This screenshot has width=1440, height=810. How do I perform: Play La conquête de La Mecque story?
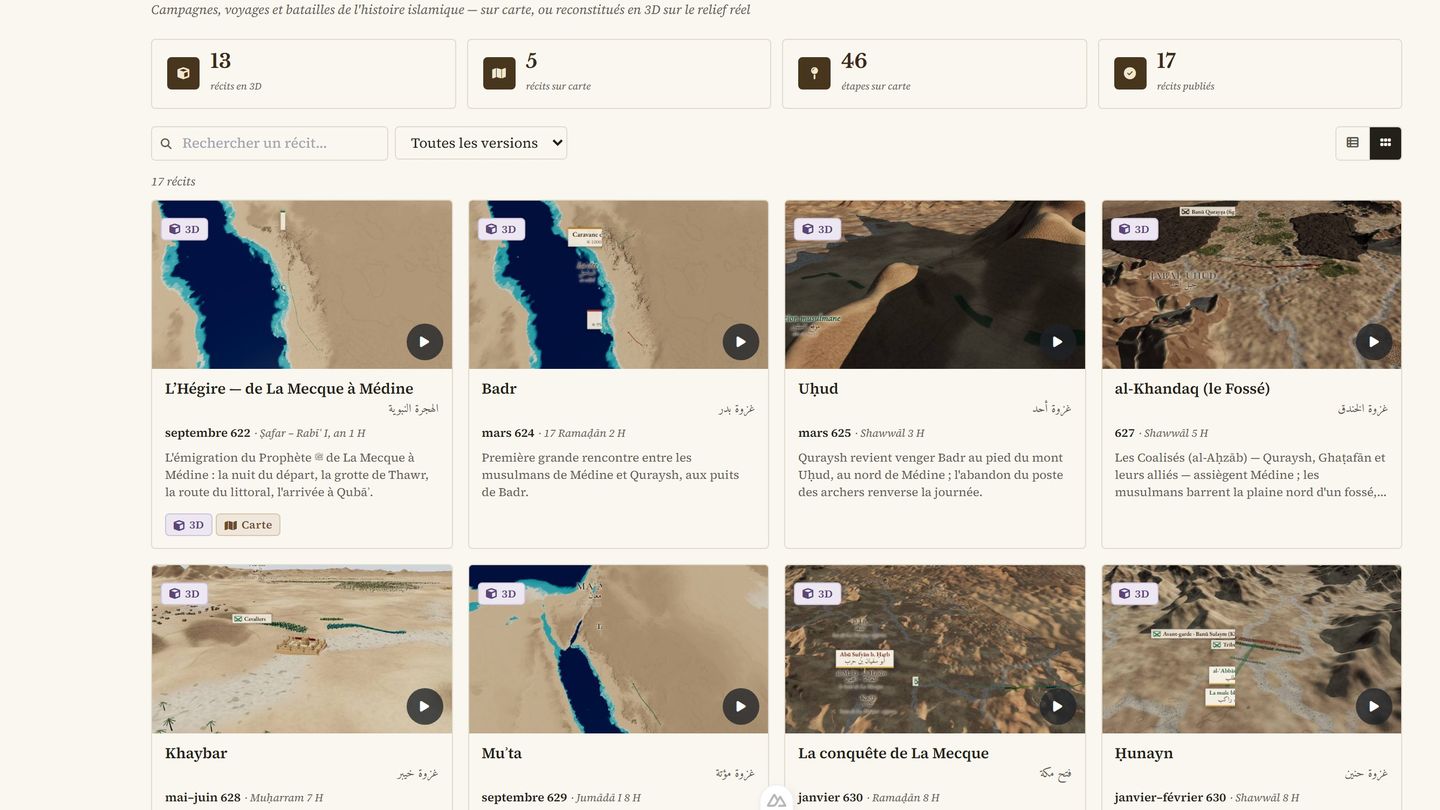1057,706
